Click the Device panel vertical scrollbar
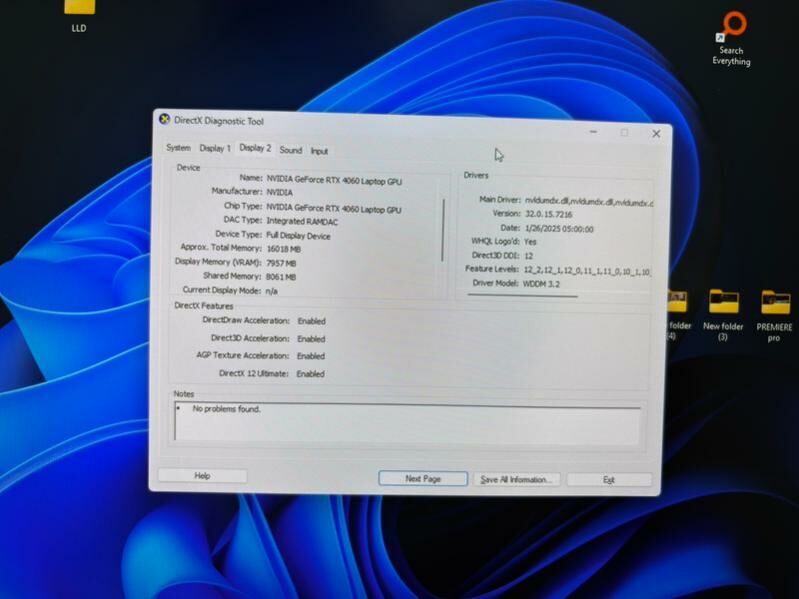Screen dimensions: 799x599 click(x=443, y=230)
